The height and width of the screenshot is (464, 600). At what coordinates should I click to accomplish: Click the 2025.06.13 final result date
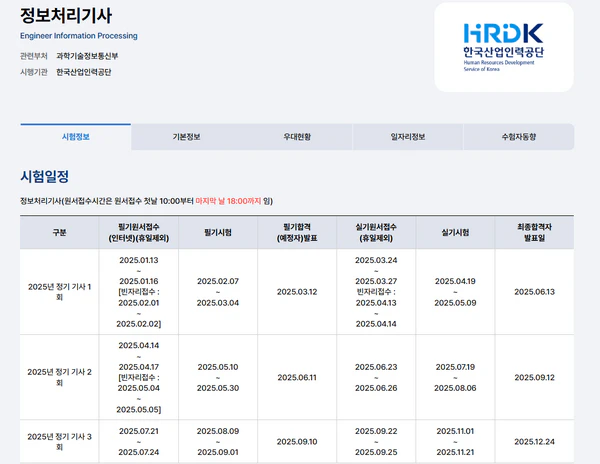tap(535, 292)
